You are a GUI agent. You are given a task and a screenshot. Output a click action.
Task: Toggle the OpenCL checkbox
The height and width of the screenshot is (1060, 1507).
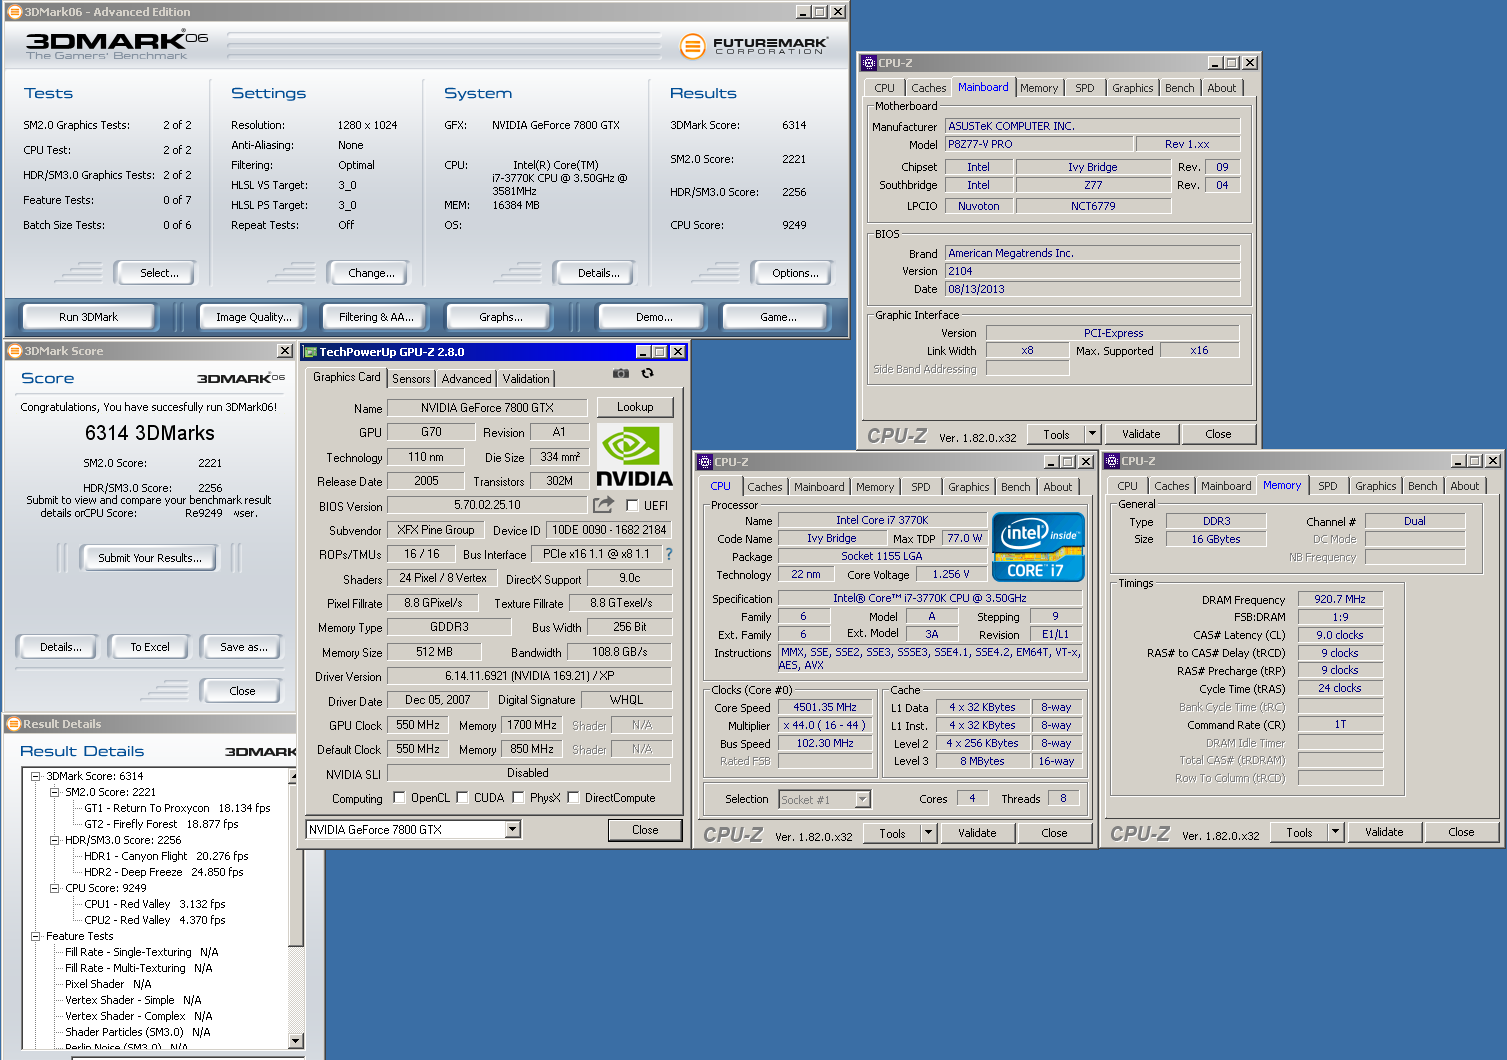(400, 798)
